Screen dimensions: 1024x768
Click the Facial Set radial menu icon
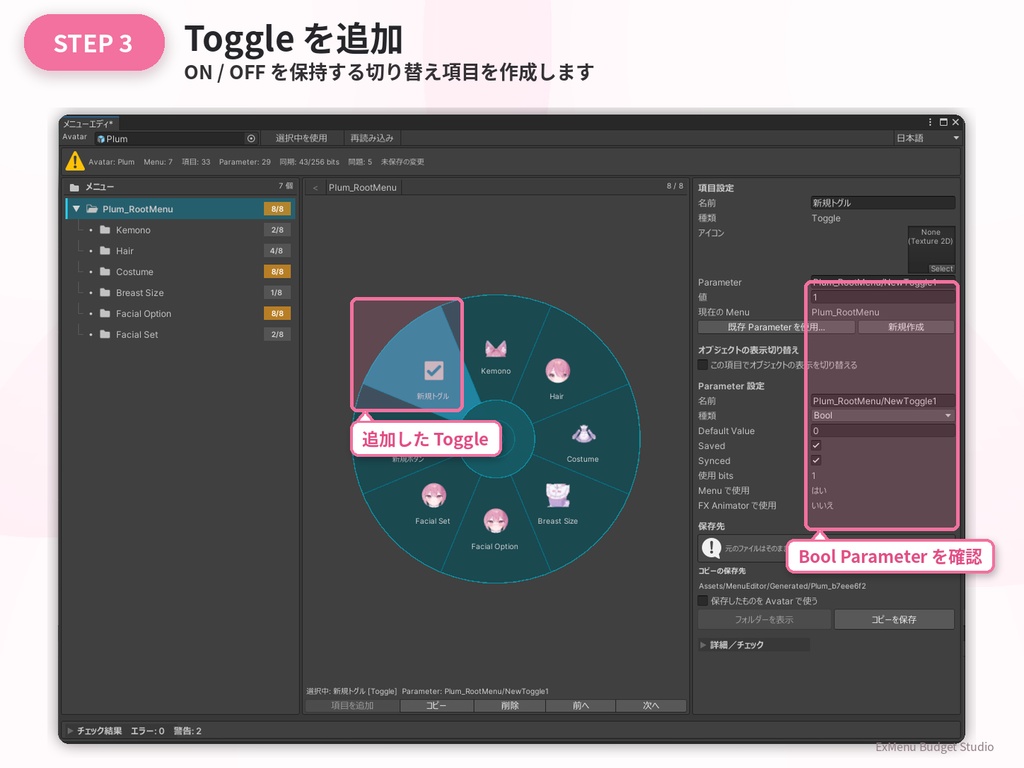tap(434, 496)
